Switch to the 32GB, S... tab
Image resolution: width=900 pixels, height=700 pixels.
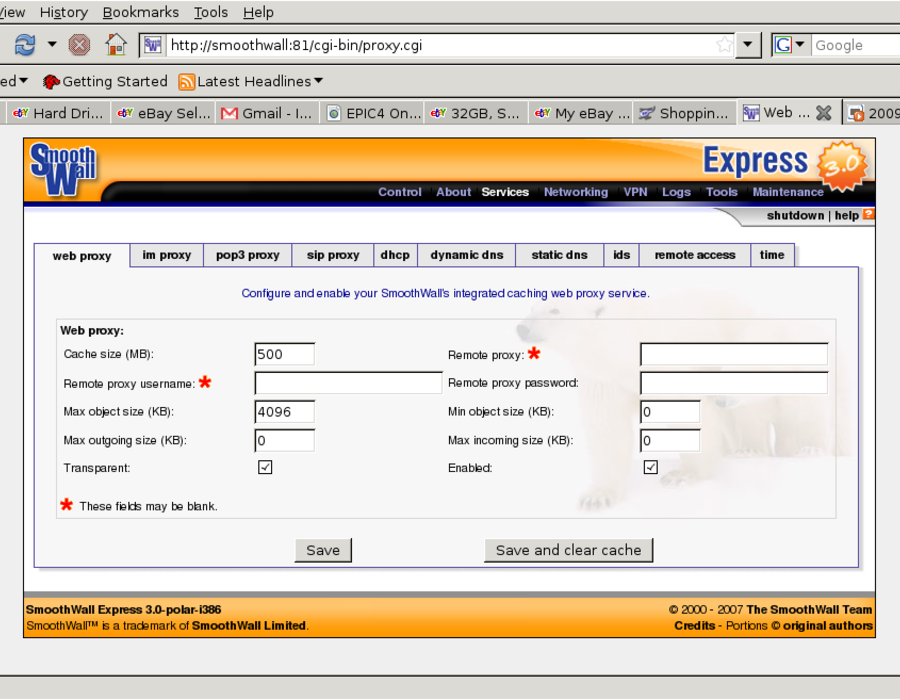click(476, 113)
